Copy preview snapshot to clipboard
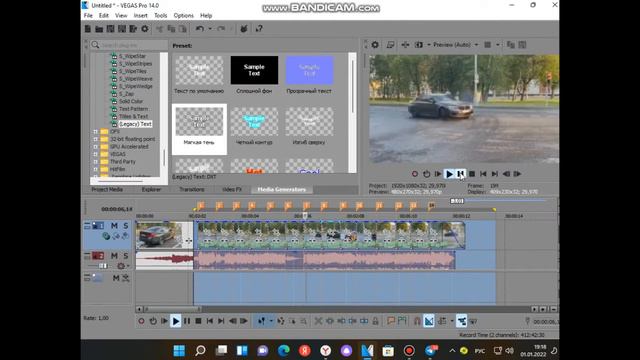640x360 pixels. coord(511,45)
